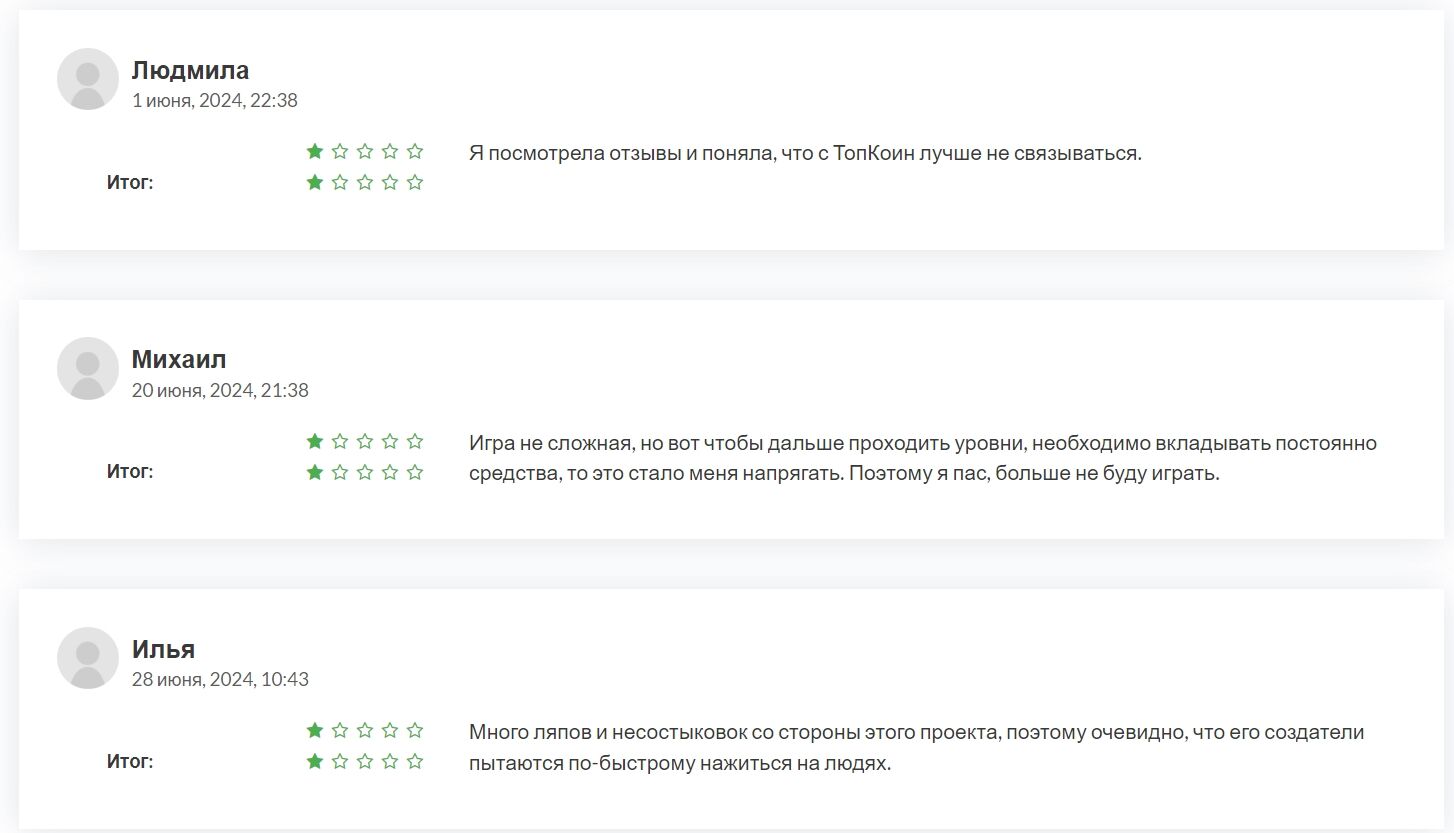
Task: Open Михаил's review by clicking his name
Action: pyautogui.click(x=179, y=358)
